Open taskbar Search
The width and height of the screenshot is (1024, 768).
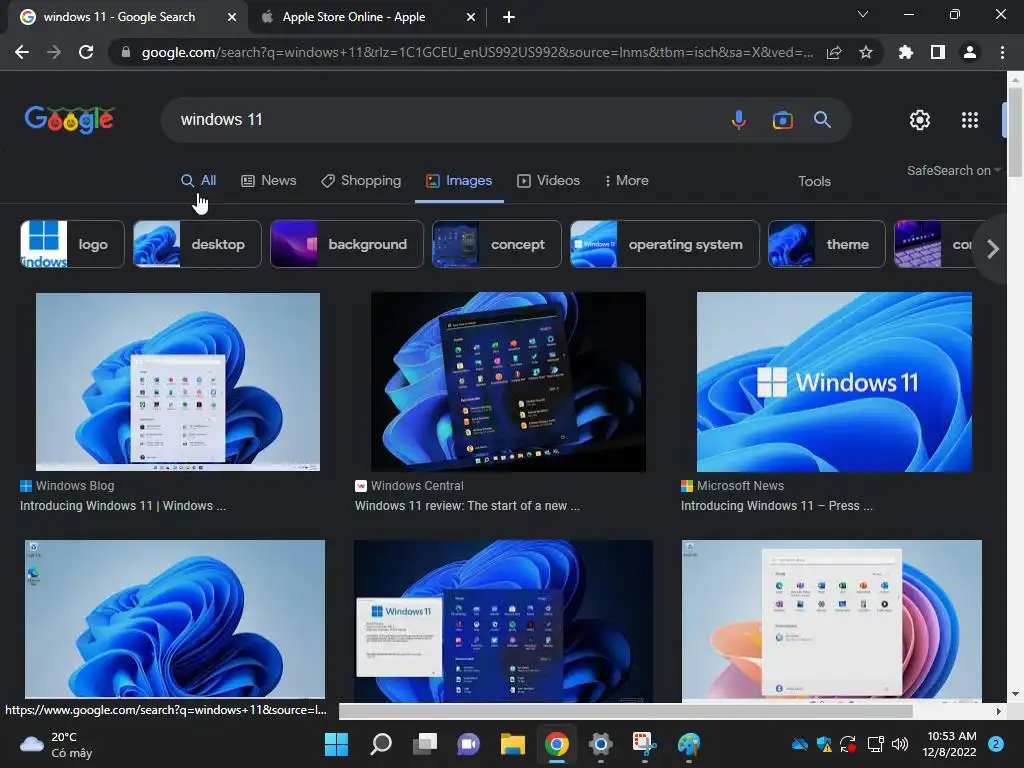coord(381,744)
